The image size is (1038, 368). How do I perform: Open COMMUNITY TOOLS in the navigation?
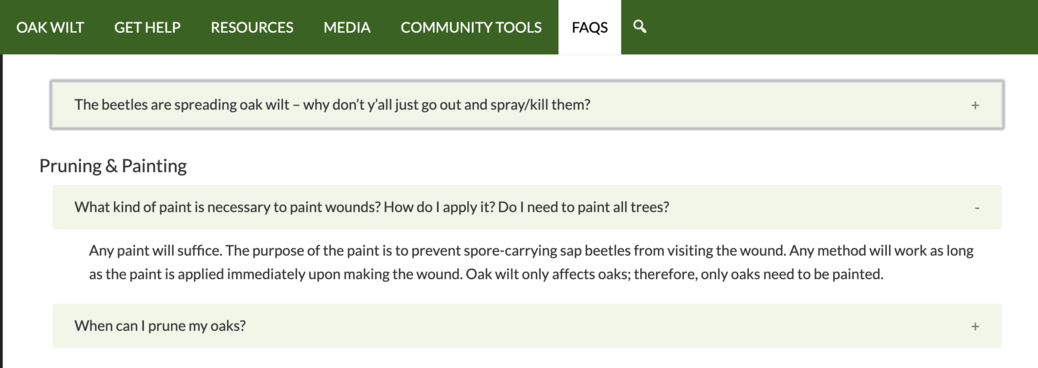tap(471, 27)
